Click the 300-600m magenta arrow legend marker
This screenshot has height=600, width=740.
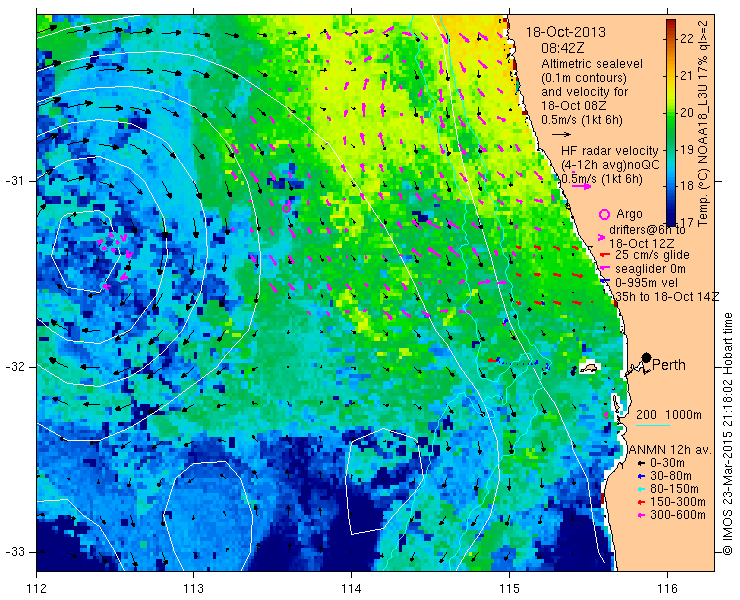tap(641, 515)
